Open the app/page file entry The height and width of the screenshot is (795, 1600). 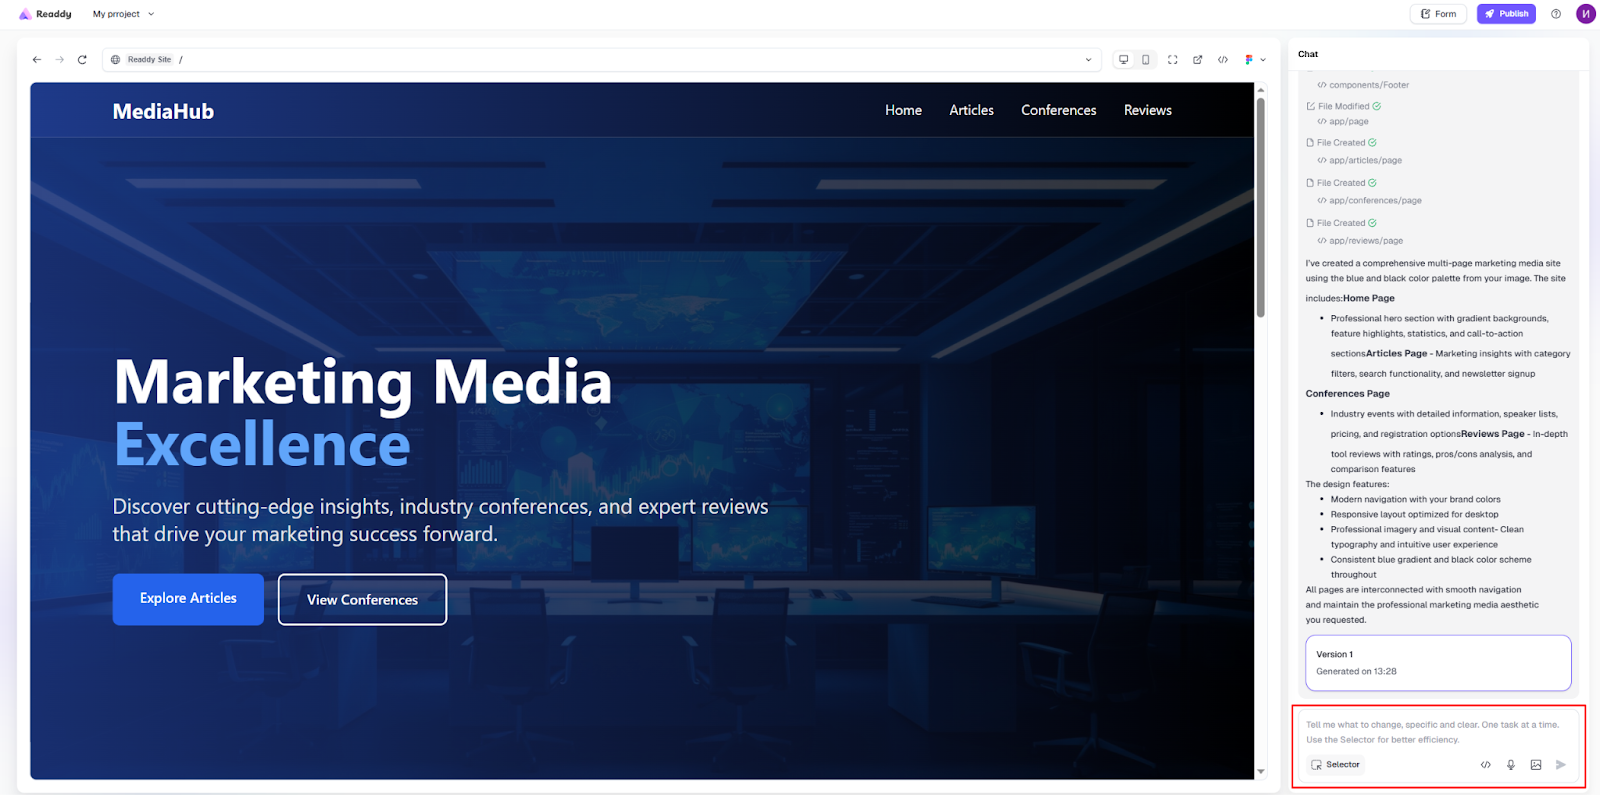click(x=1343, y=122)
